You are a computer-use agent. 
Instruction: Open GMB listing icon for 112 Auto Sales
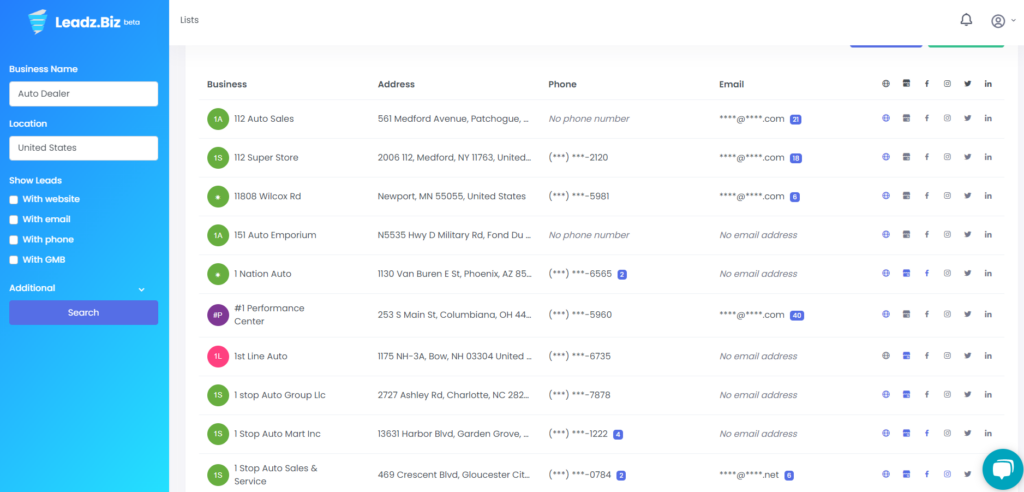click(x=906, y=118)
